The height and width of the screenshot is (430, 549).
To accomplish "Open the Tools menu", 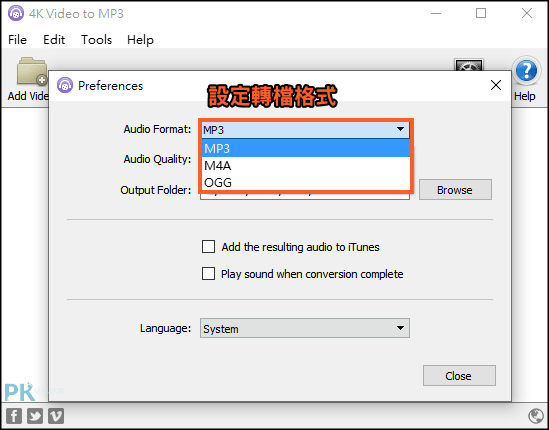I will 96,40.
